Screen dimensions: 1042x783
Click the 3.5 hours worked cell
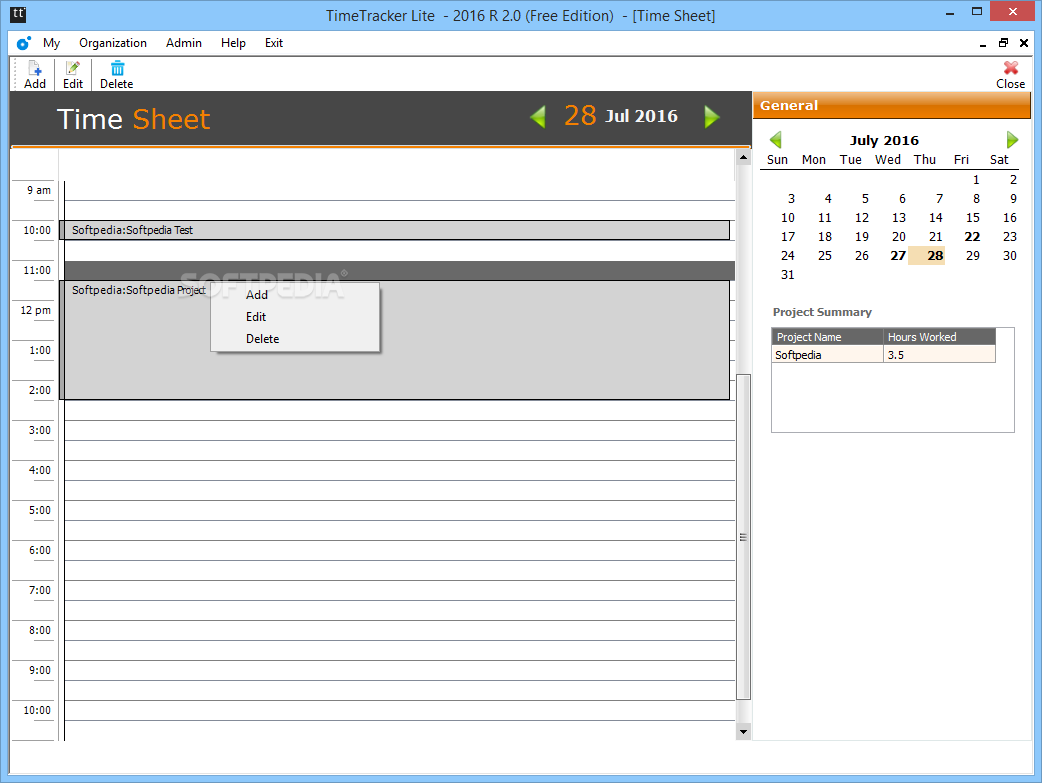pos(940,355)
